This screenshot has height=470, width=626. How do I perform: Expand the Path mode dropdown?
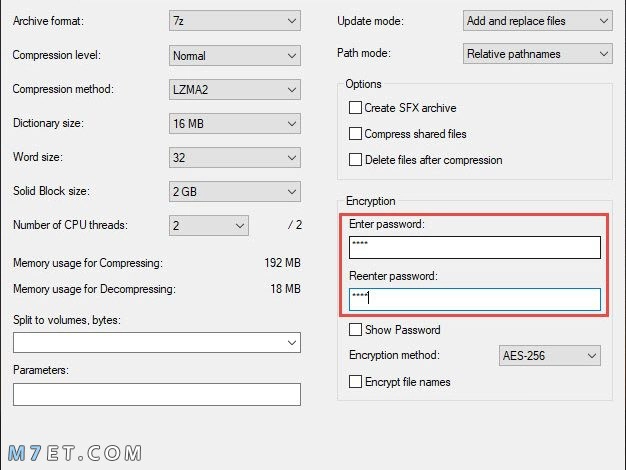pos(538,54)
